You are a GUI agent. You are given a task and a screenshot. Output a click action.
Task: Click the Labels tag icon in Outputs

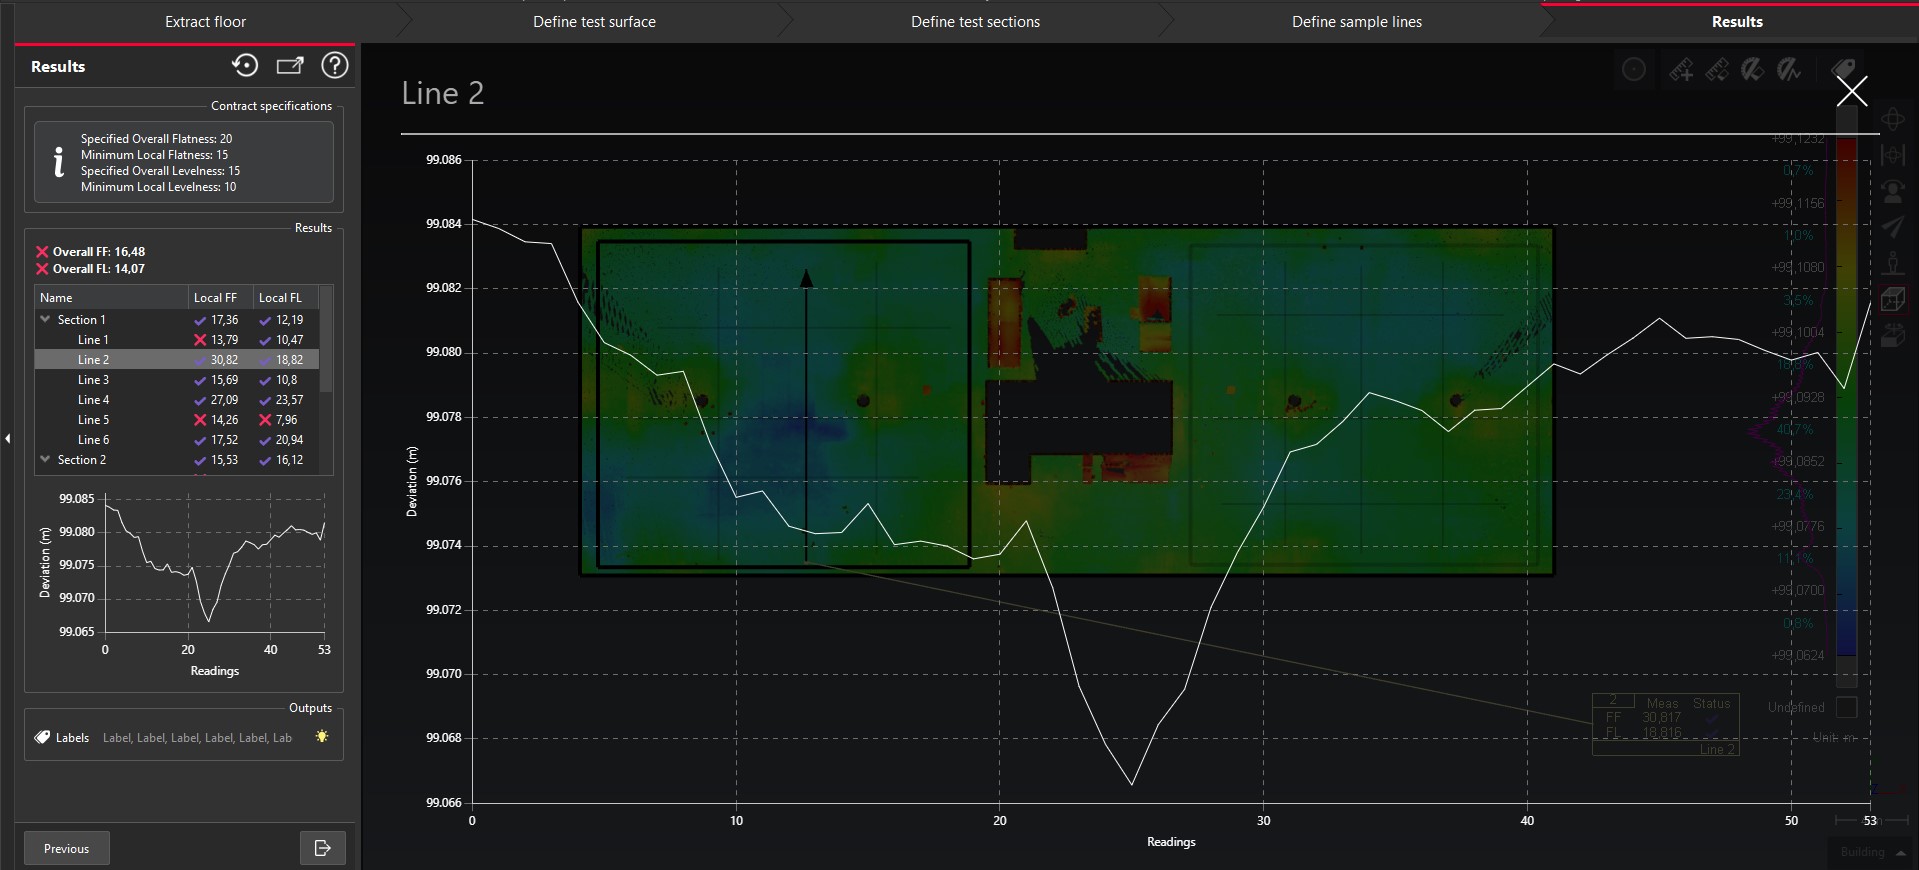42,737
